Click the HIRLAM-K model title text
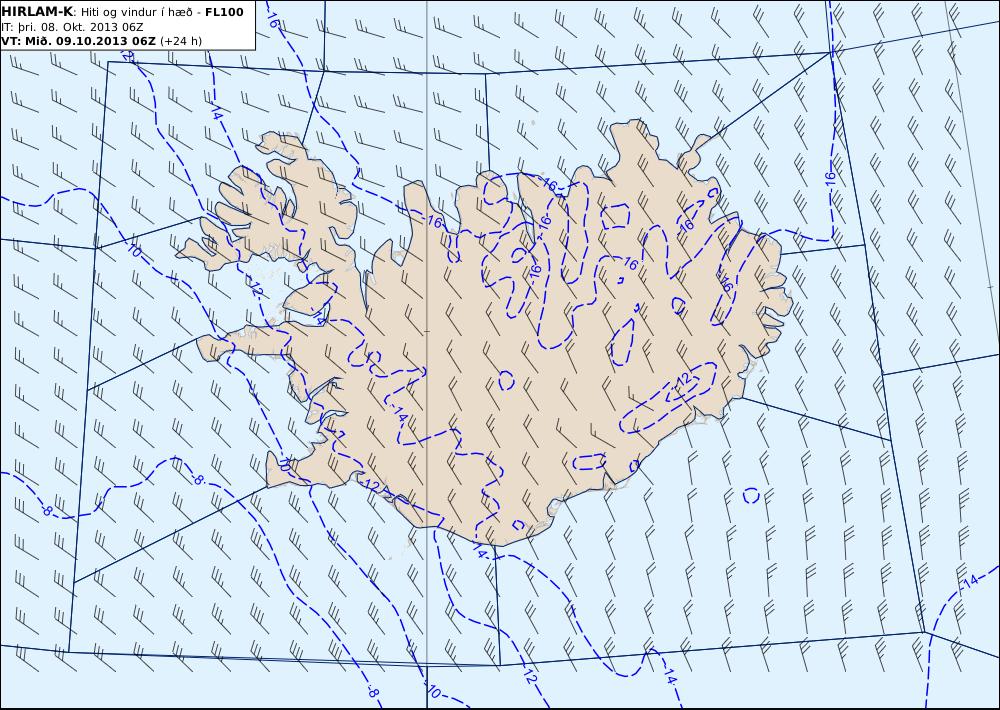The width and height of the screenshot is (1000, 710). pos(38,11)
